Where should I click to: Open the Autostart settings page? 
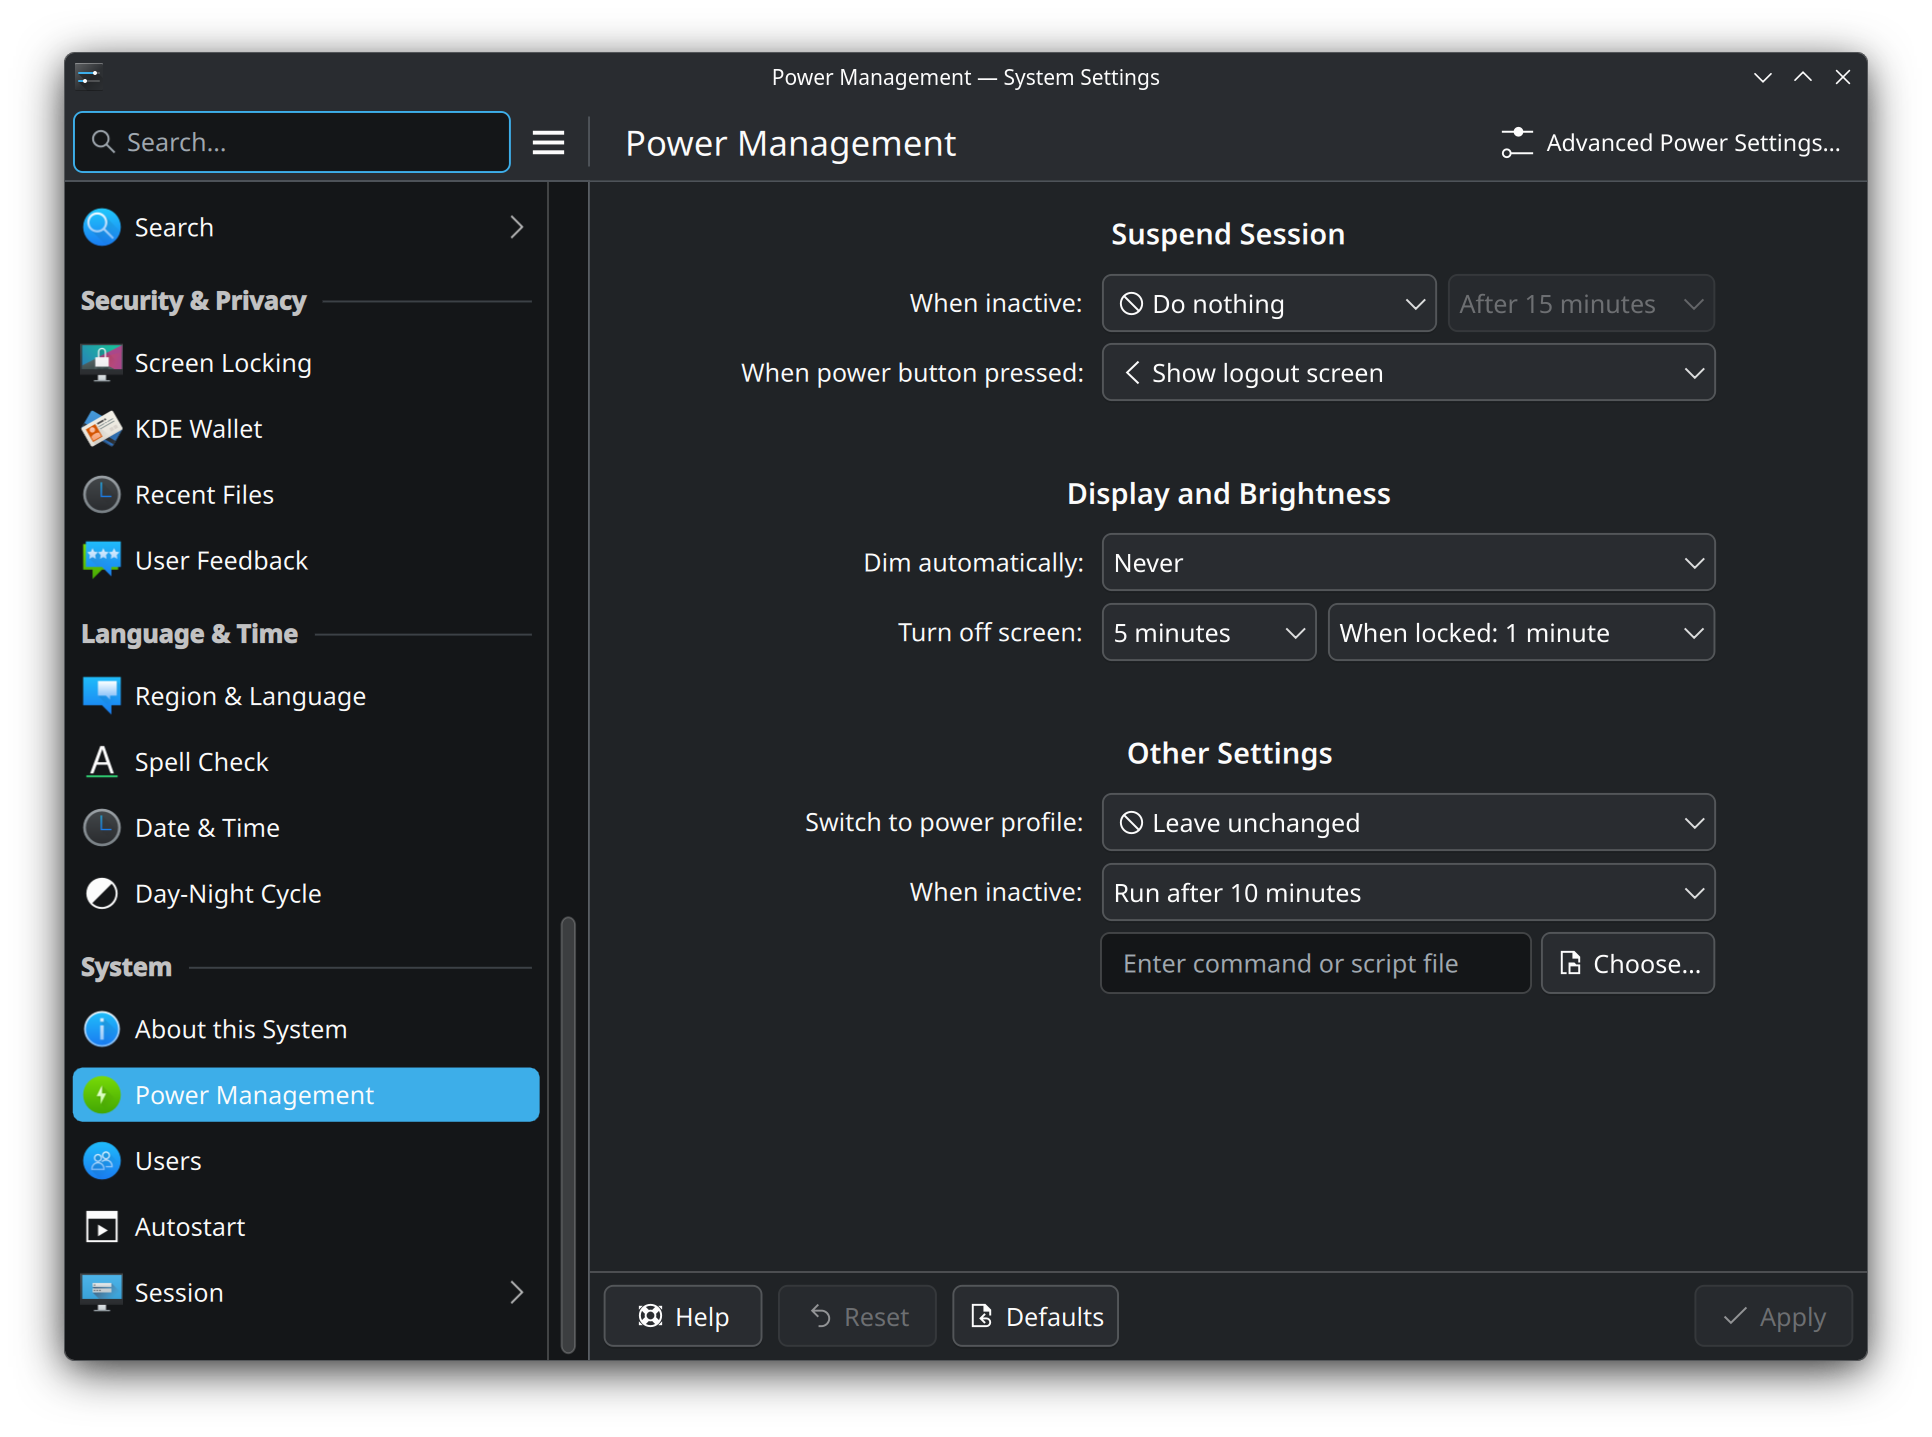pyautogui.click(x=190, y=1227)
